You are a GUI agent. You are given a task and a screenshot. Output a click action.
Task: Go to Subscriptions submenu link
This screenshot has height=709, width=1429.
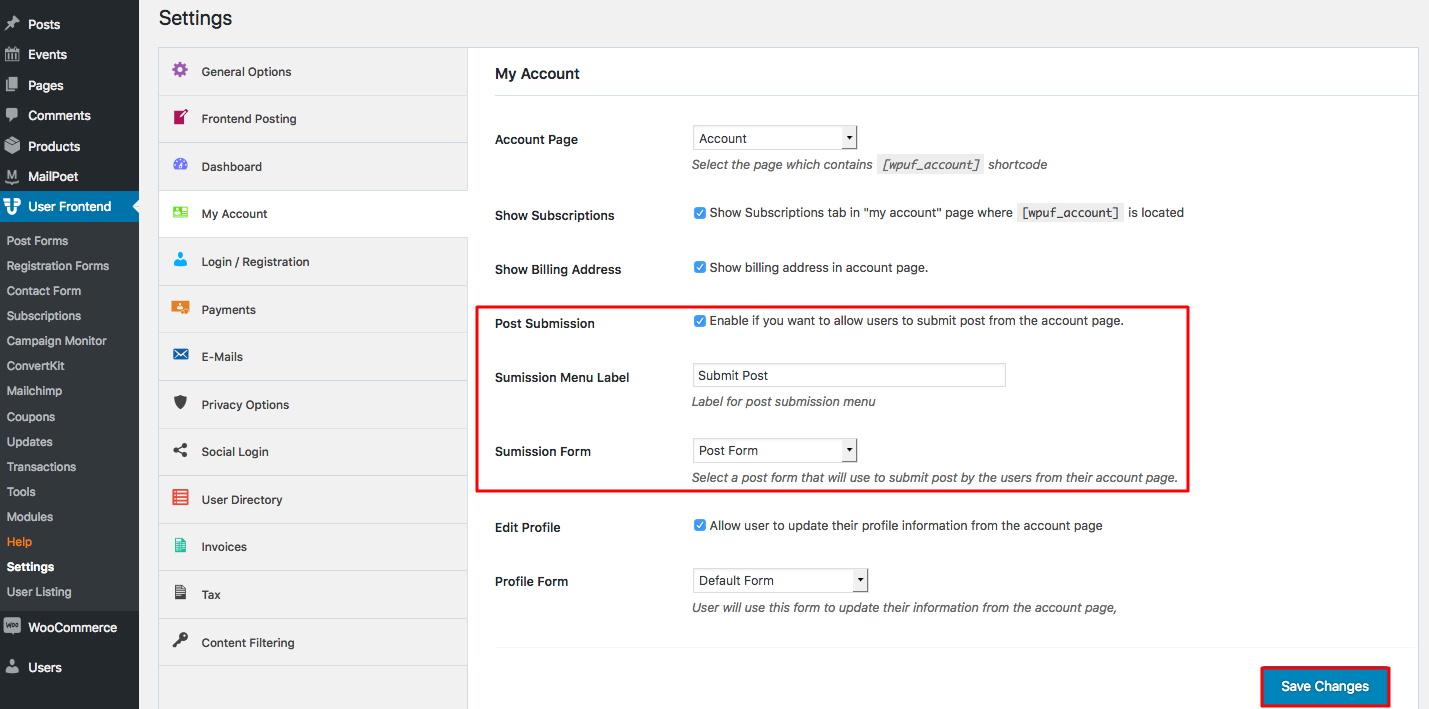[44, 316]
